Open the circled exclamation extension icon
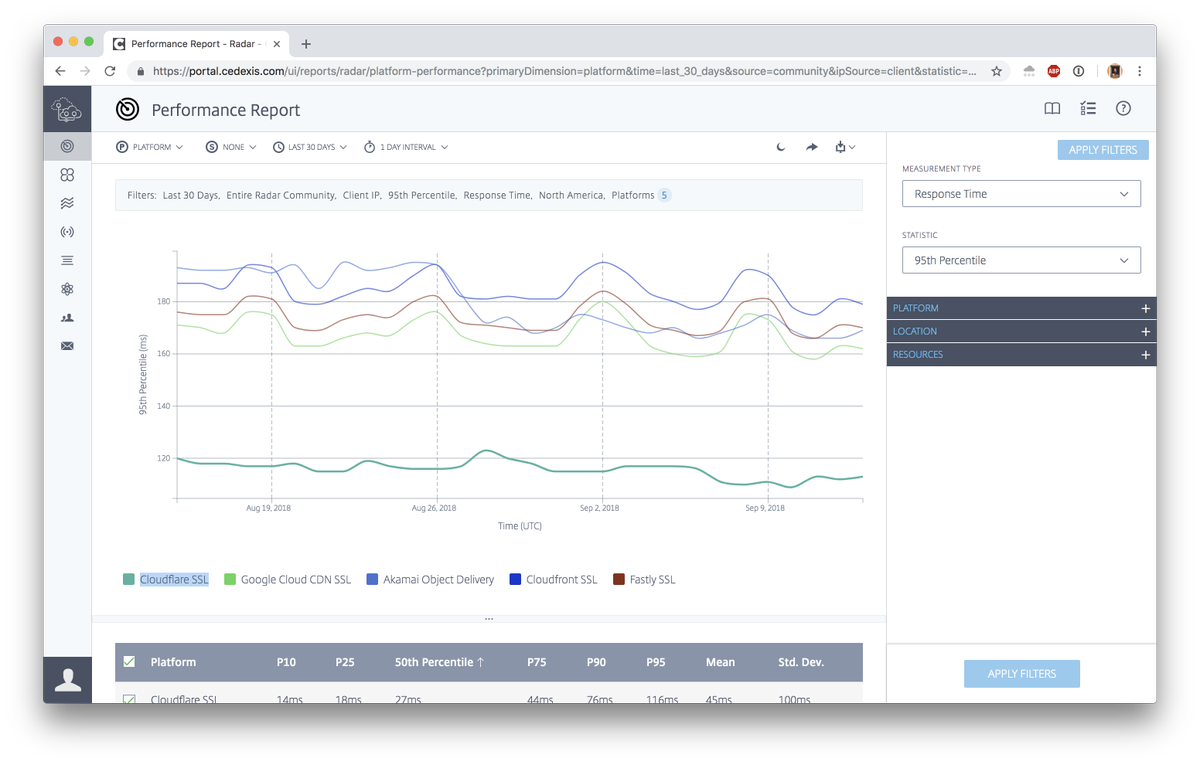The width and height of the screenshot is (1200, 765). click(x=1078, y=71)
